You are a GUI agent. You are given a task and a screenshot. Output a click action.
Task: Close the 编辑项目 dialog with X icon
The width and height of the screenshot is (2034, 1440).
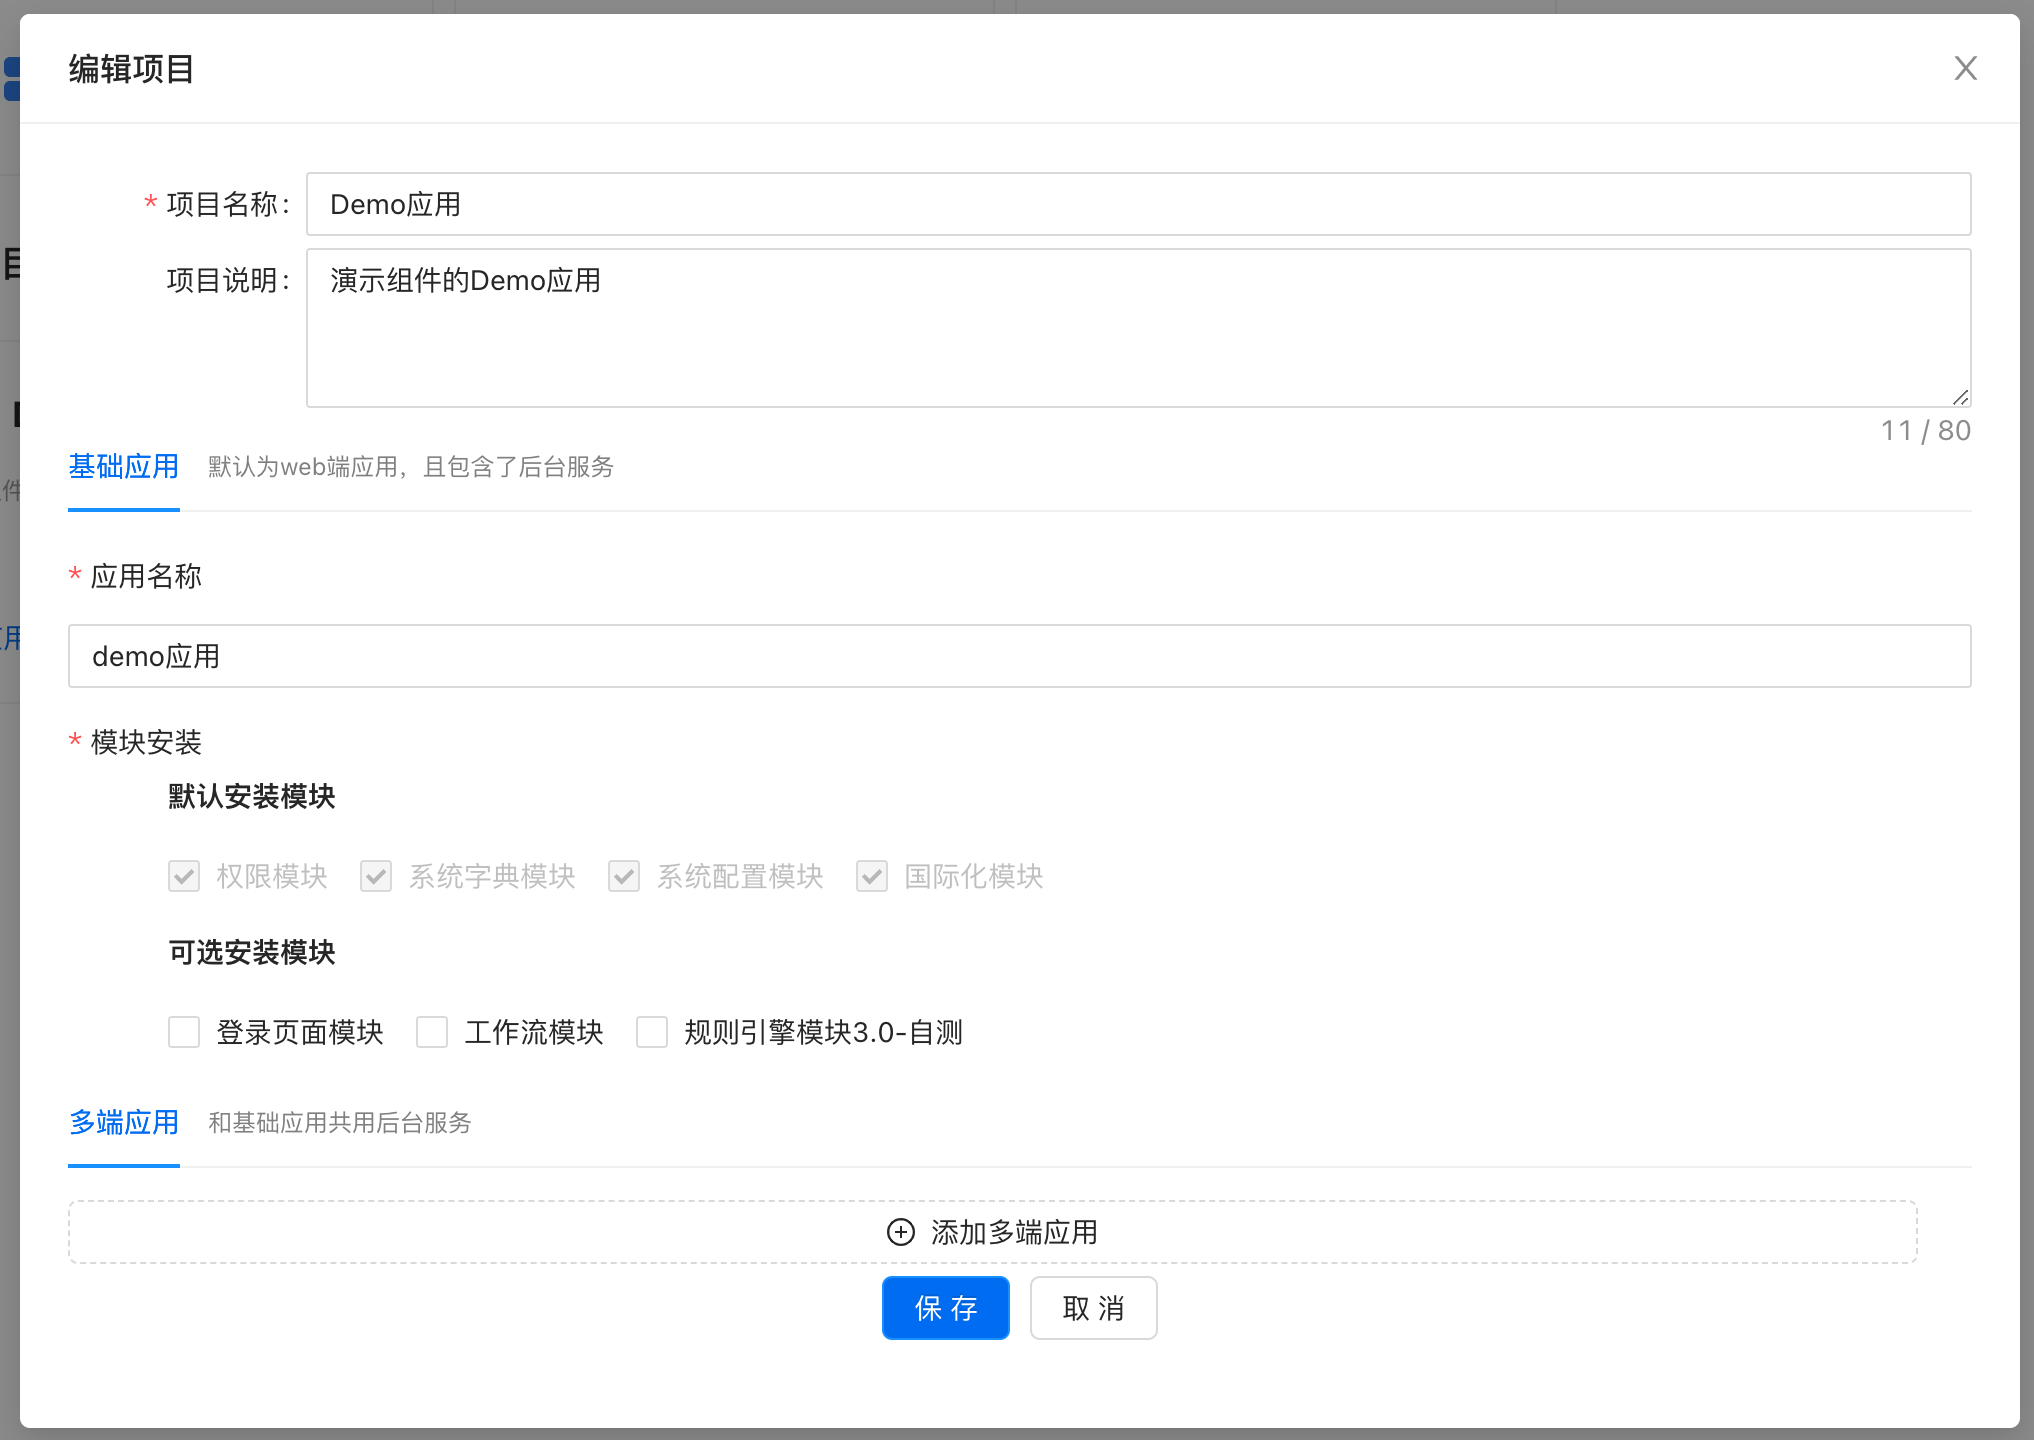coord(1965,68)
